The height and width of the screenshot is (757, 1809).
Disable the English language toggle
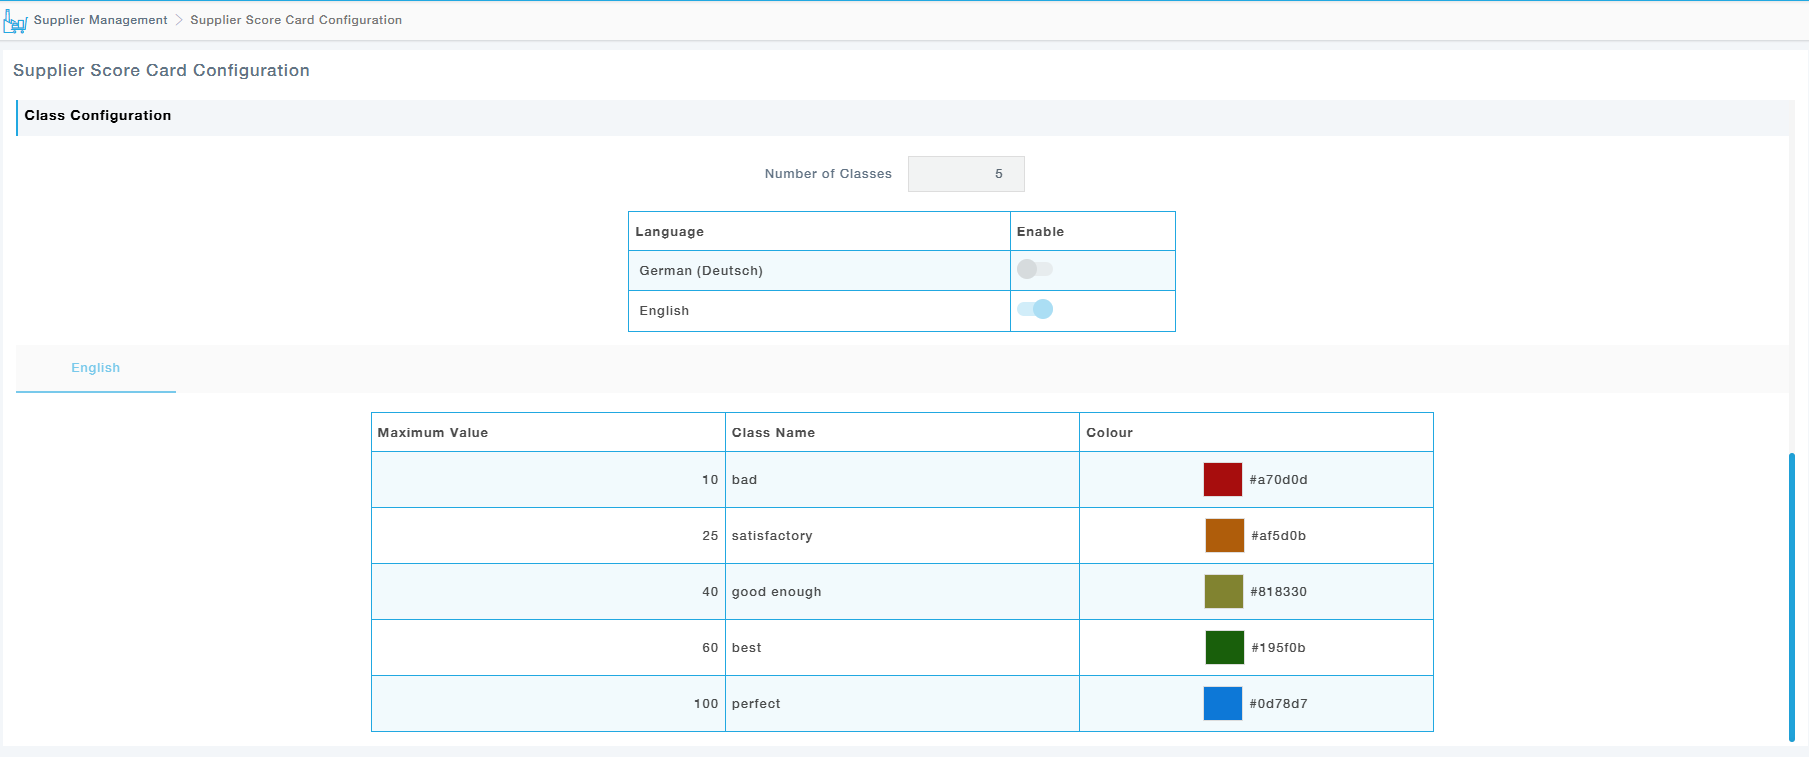point(1035,309)
